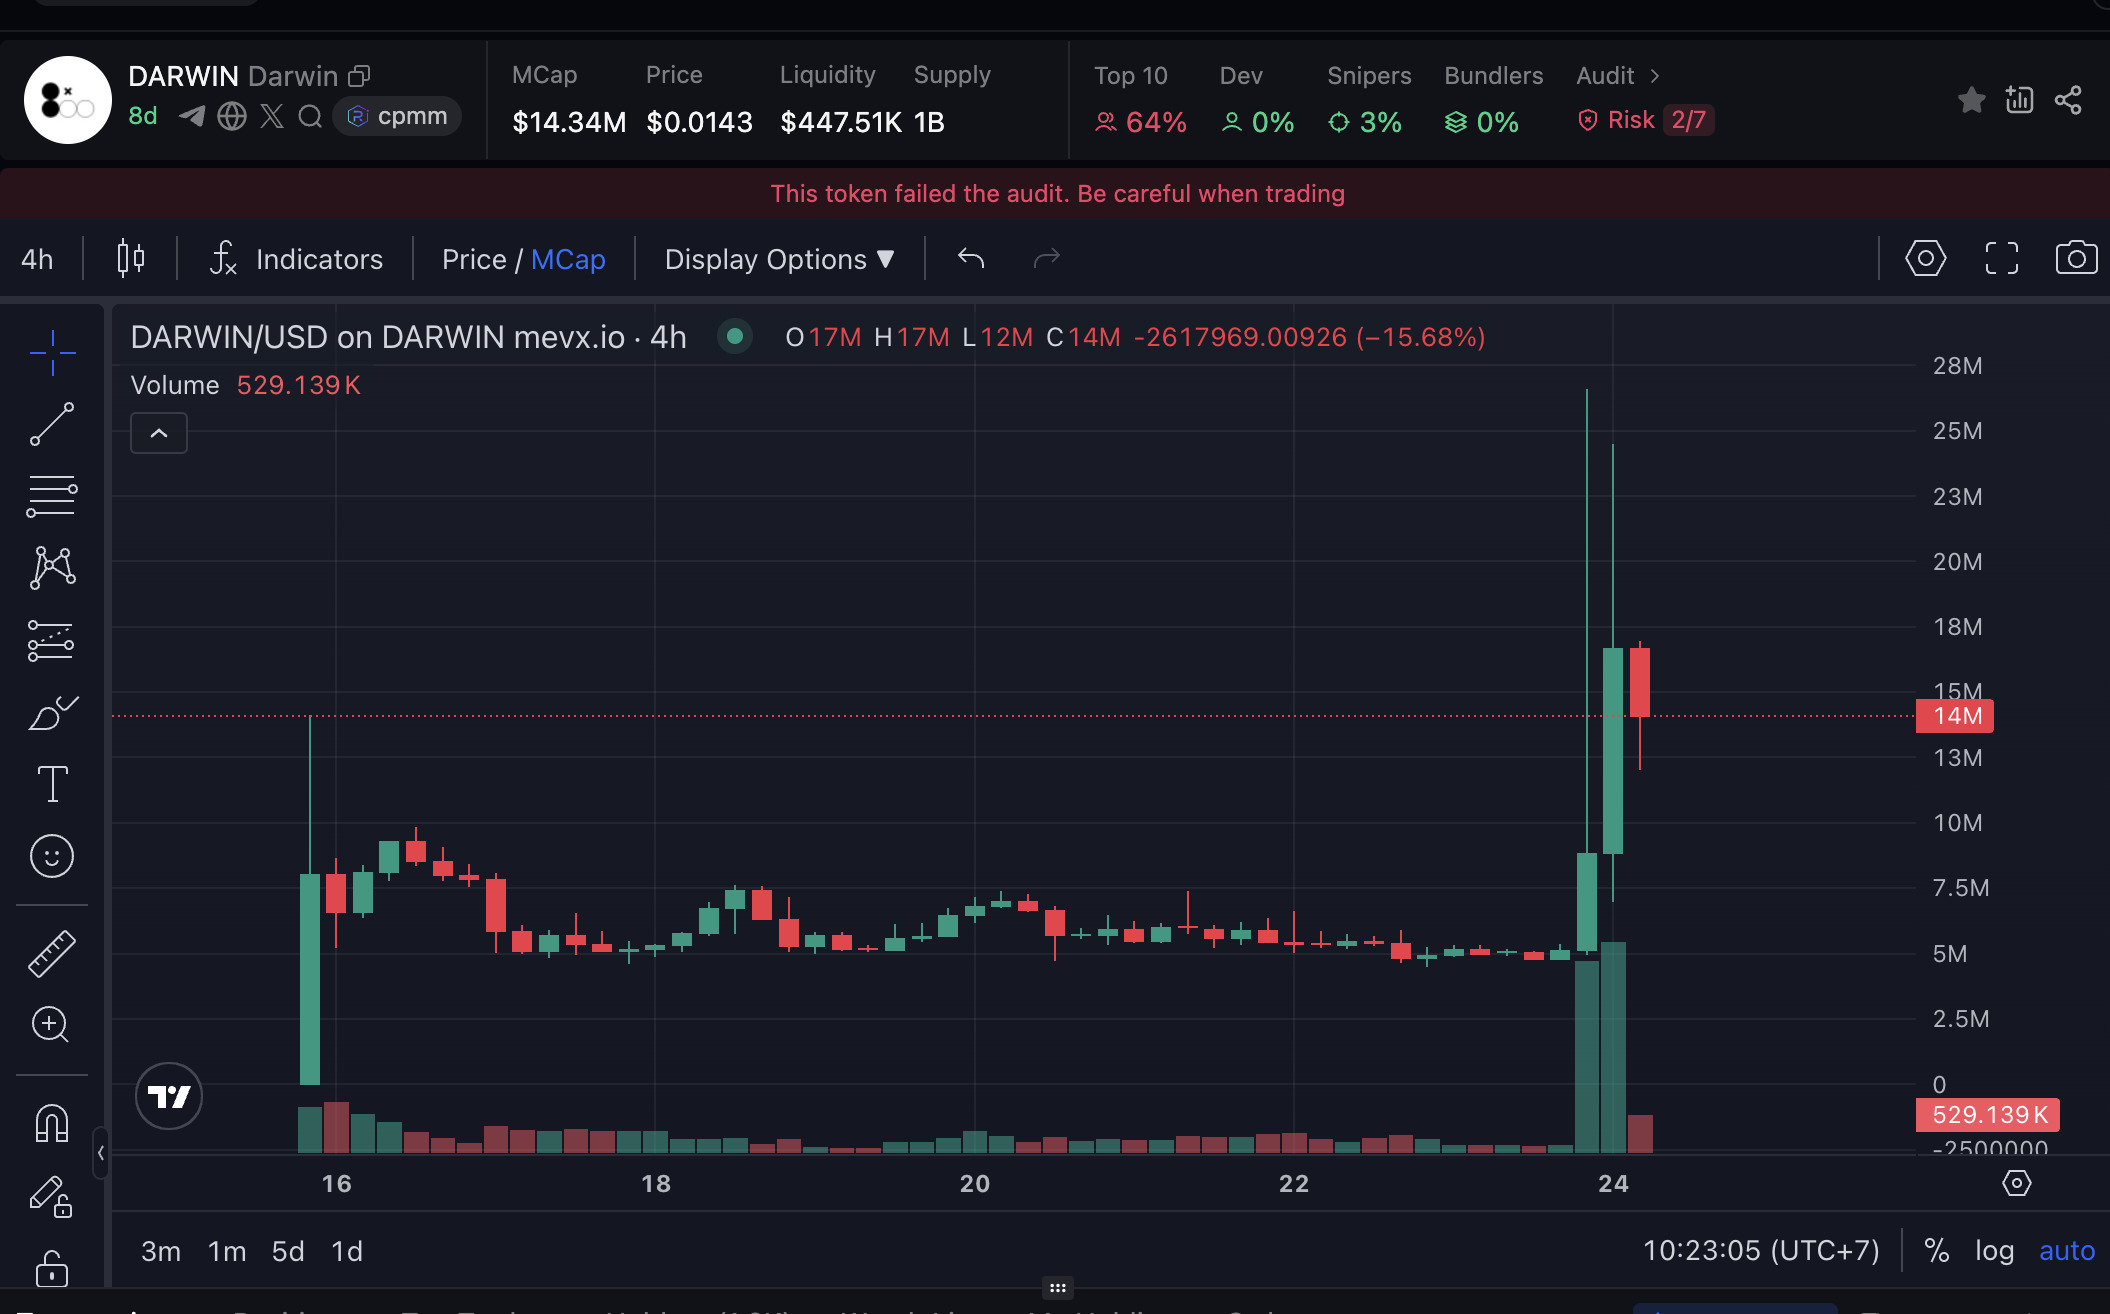Open the TradingView logo link
This screenshot has height=1314, width=2110.
169,1096
